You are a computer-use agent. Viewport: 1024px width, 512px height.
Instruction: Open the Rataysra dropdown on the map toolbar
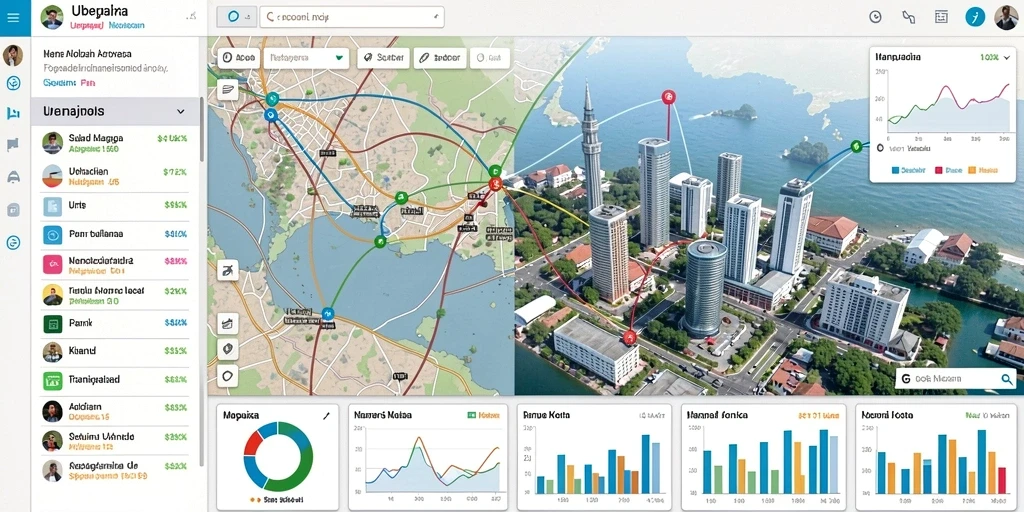tap(306, 57)
